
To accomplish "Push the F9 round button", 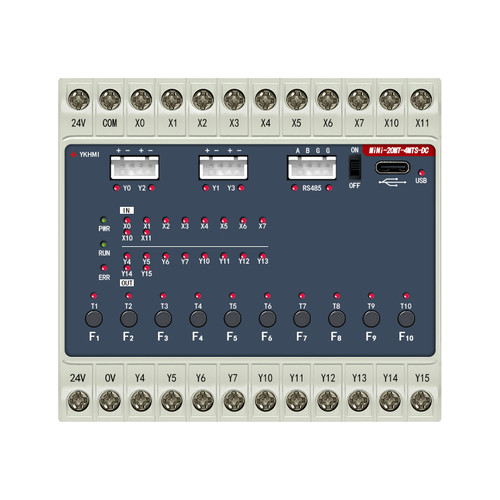I will [x=371, y=318].
